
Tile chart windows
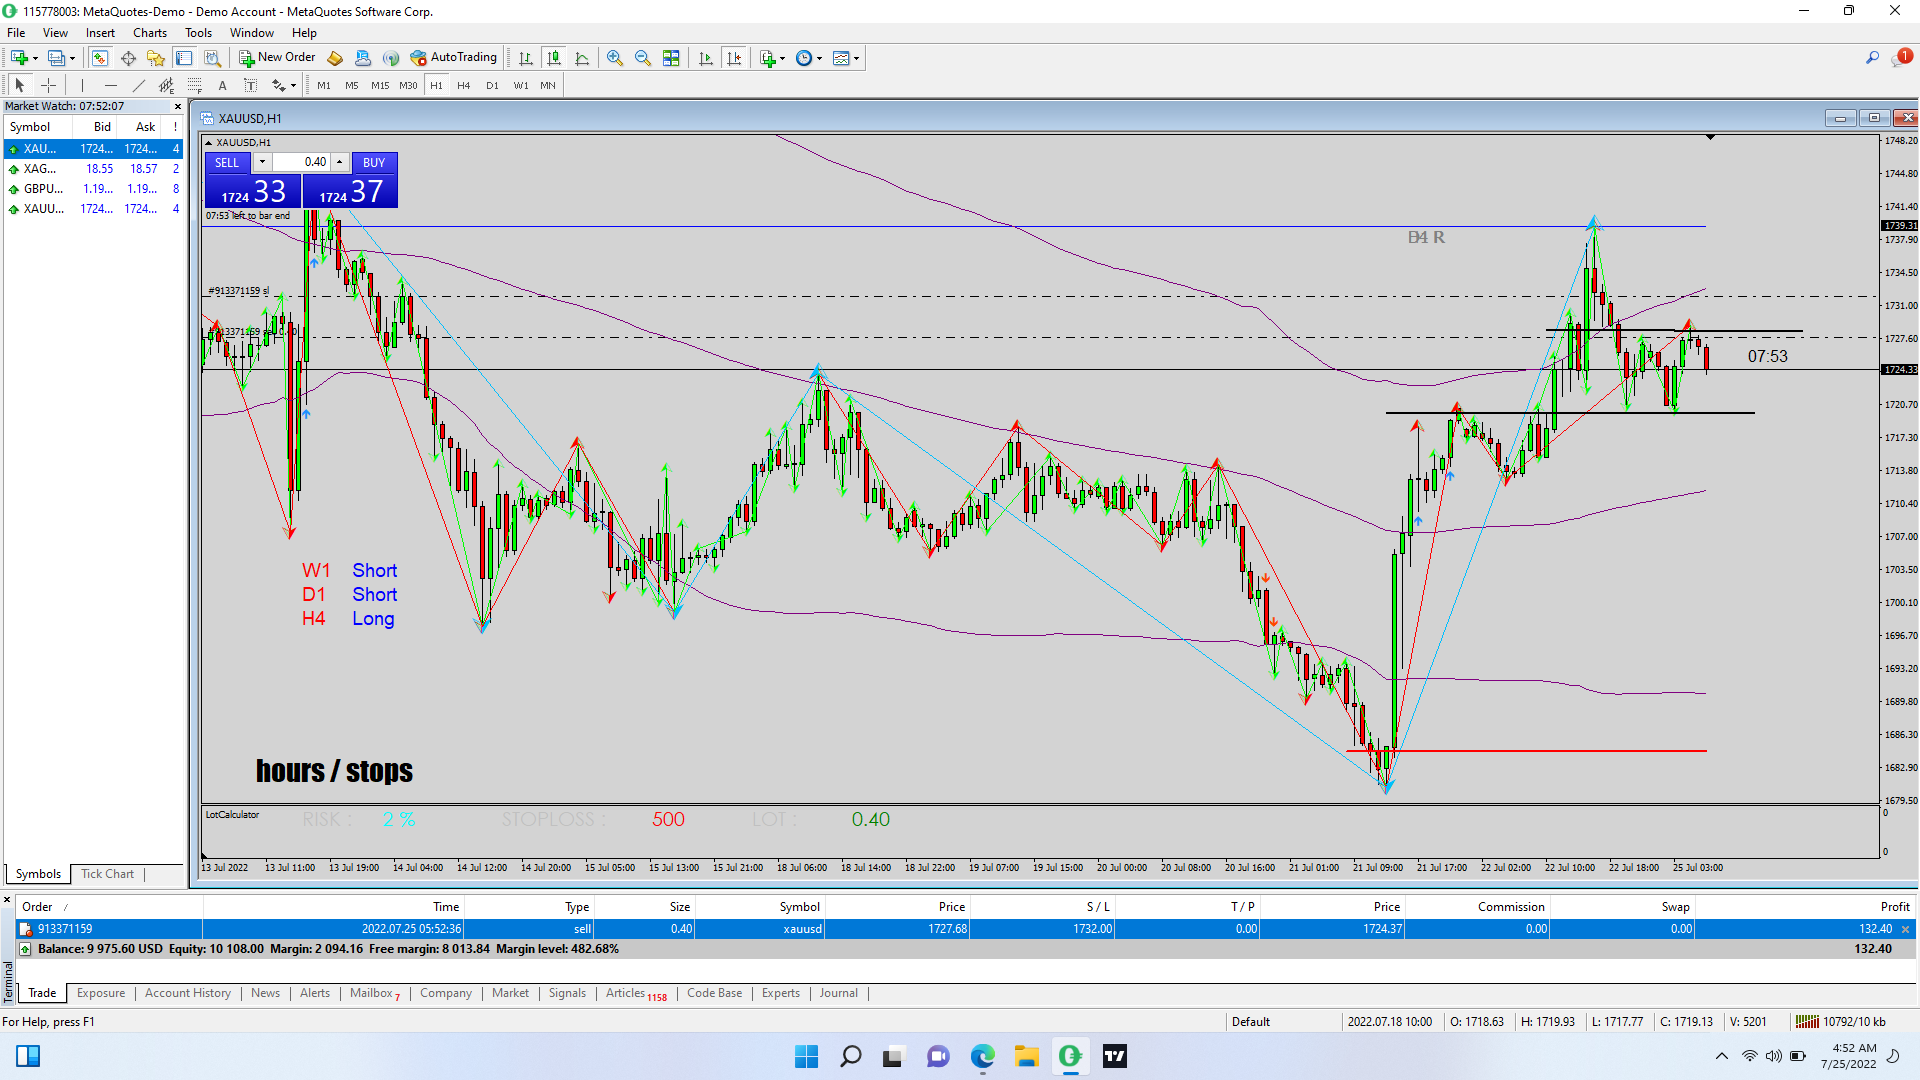point(671,58)
